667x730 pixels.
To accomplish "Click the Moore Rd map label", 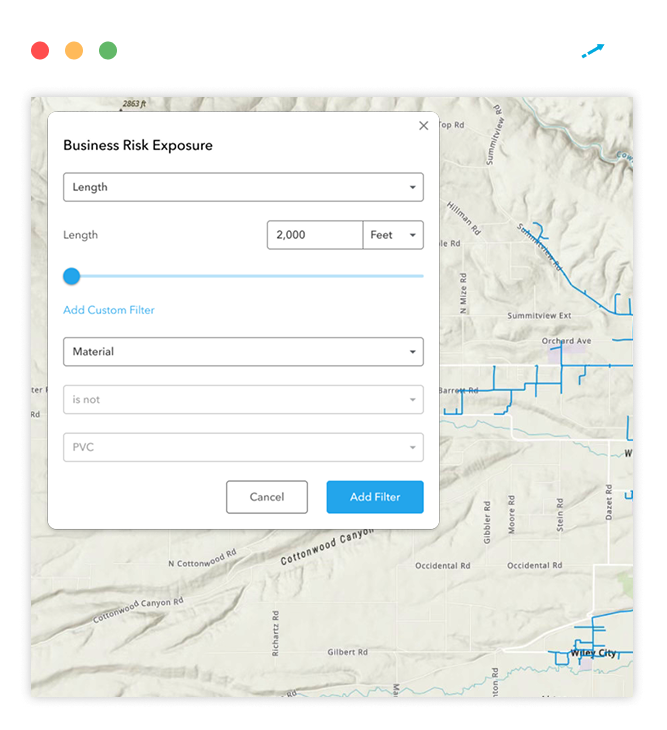I will tap(511, 514).
